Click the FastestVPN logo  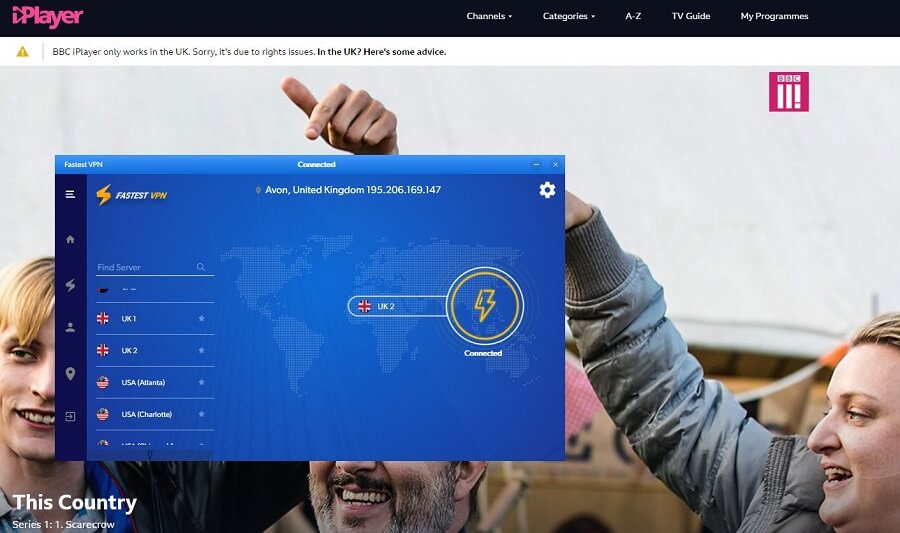pyautogui.click(x=131, y=195)
